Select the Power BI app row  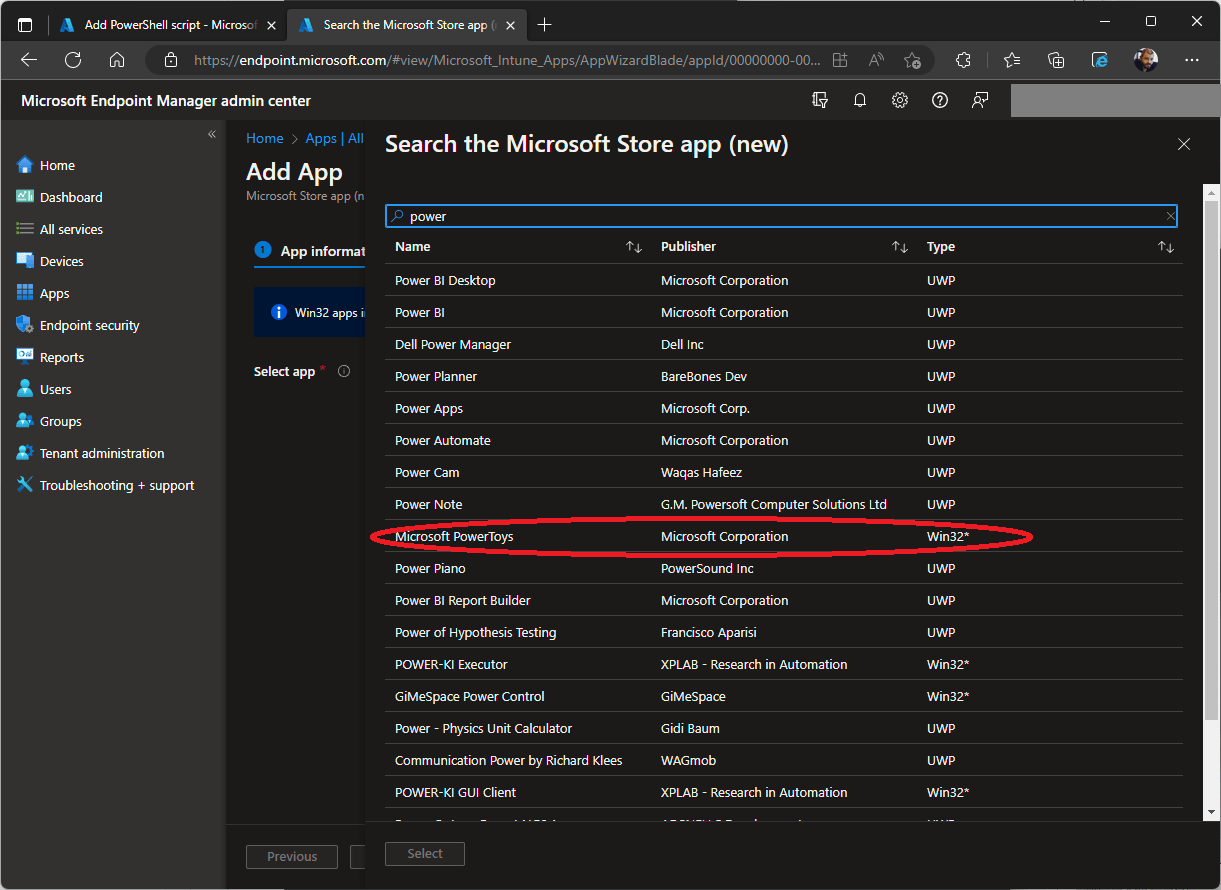point(784,312)
